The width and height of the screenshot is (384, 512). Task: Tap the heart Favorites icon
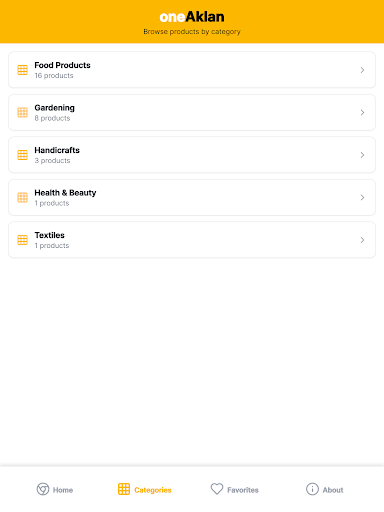pyautogui.click(x=217, y=489)
